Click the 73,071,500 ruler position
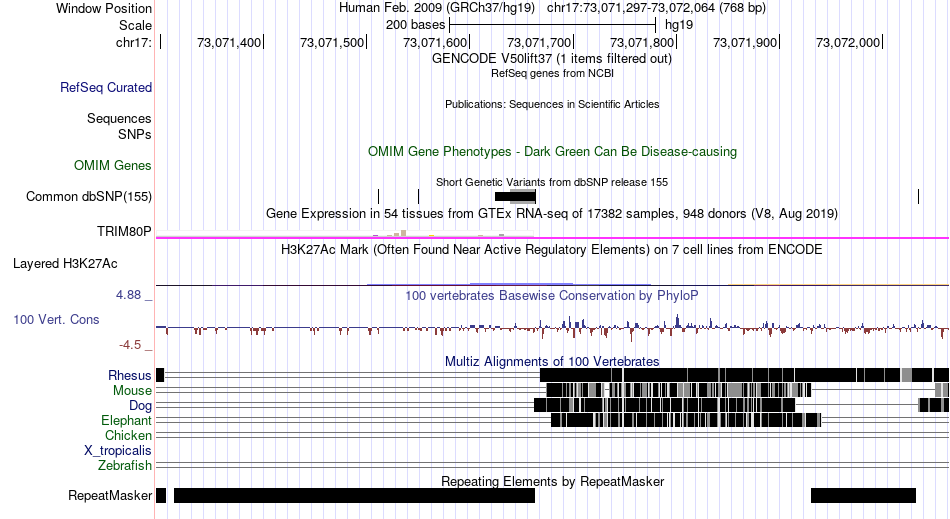 click(x=332, y=42)
